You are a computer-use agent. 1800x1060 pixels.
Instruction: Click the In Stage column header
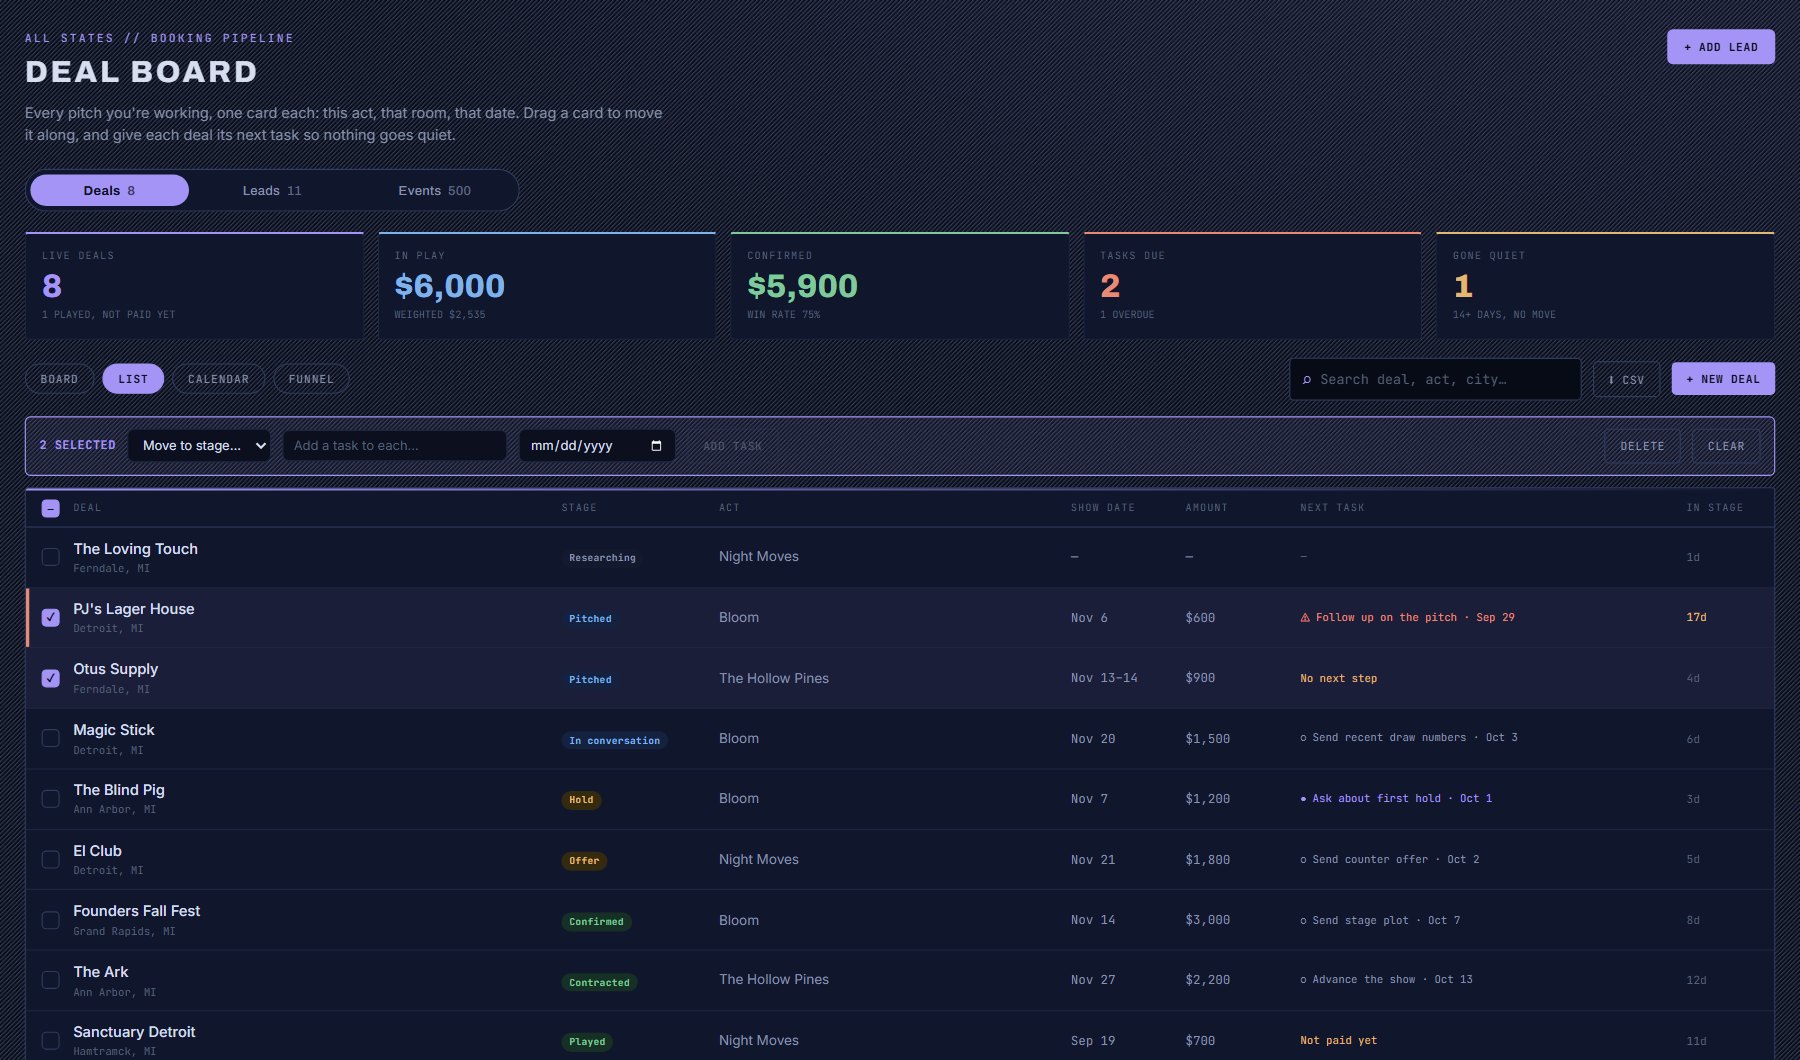(x=1714, y=508)
